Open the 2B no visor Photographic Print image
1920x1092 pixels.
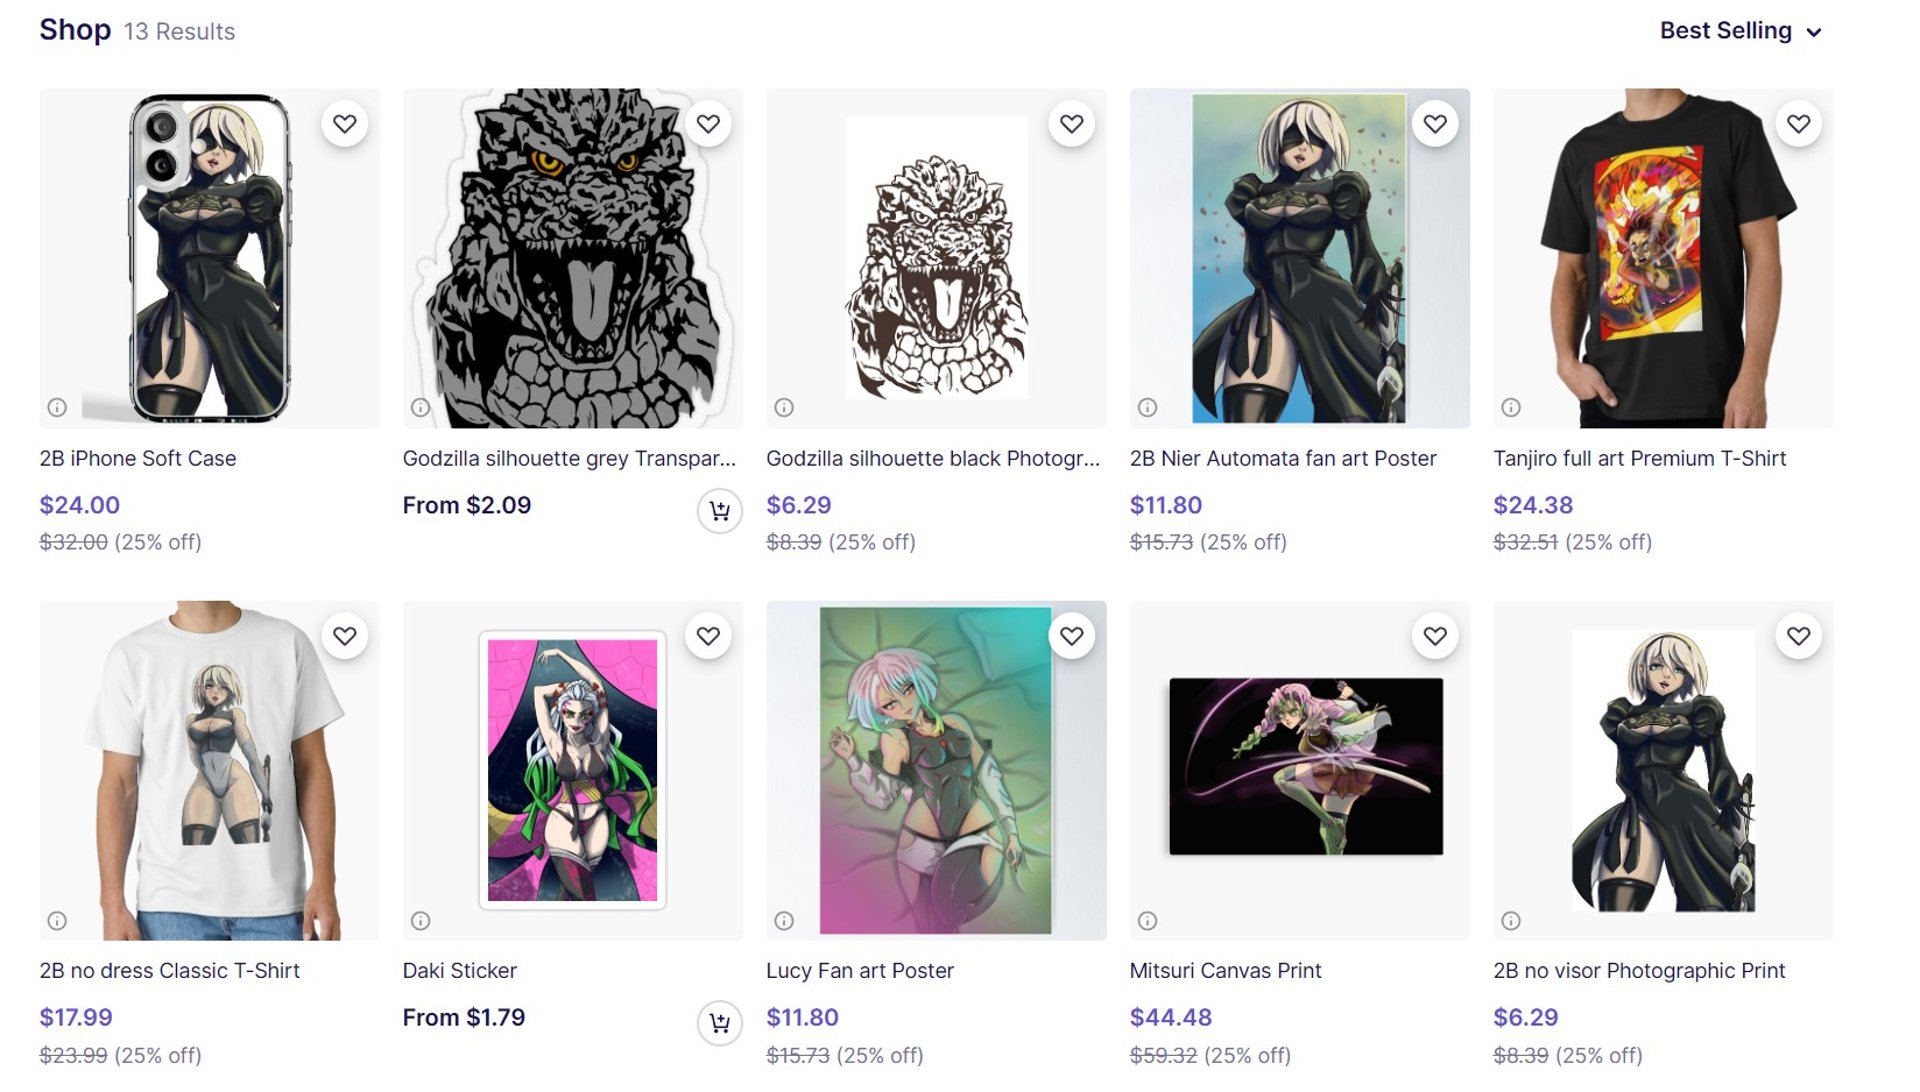point(1662,770)
